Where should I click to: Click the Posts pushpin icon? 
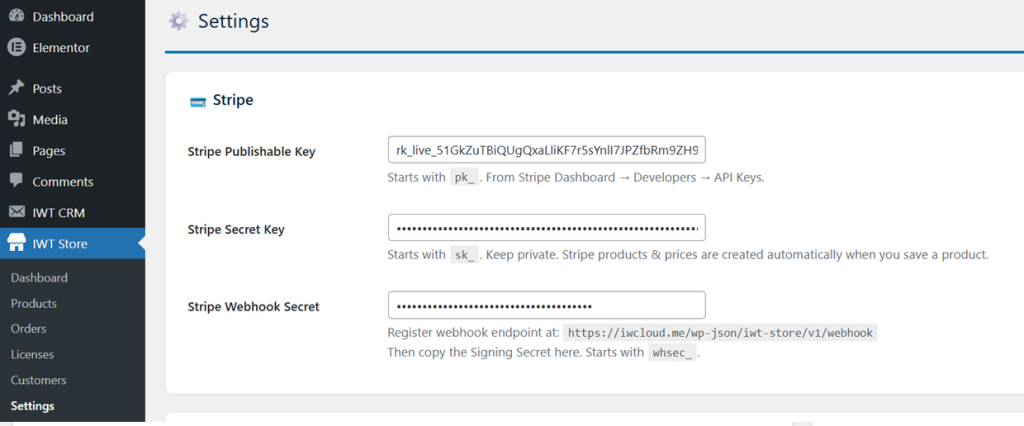[16, 88]
